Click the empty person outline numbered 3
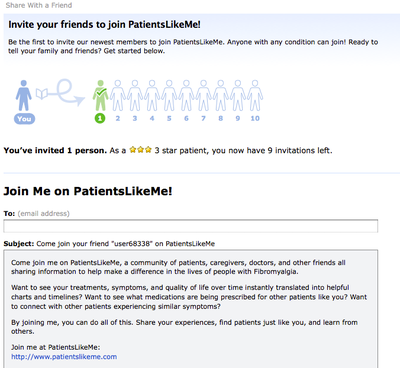This screenshot has width=400, height=368. tap(135, 95)
